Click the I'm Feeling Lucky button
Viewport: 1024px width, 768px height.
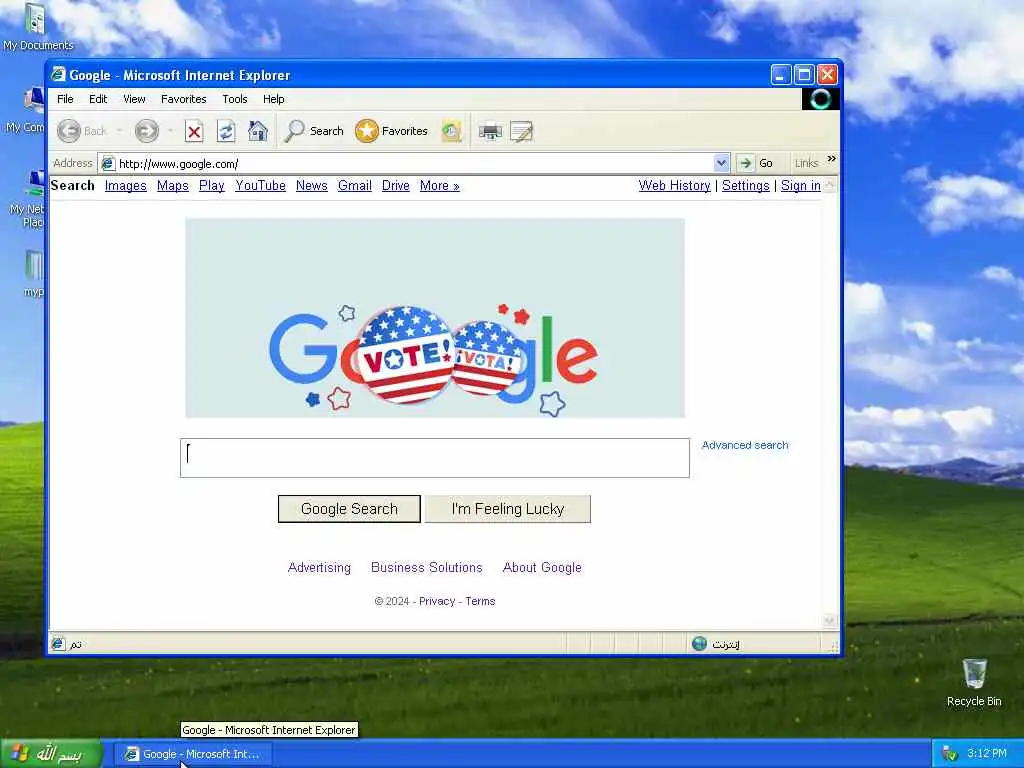[x=508, y=509]
